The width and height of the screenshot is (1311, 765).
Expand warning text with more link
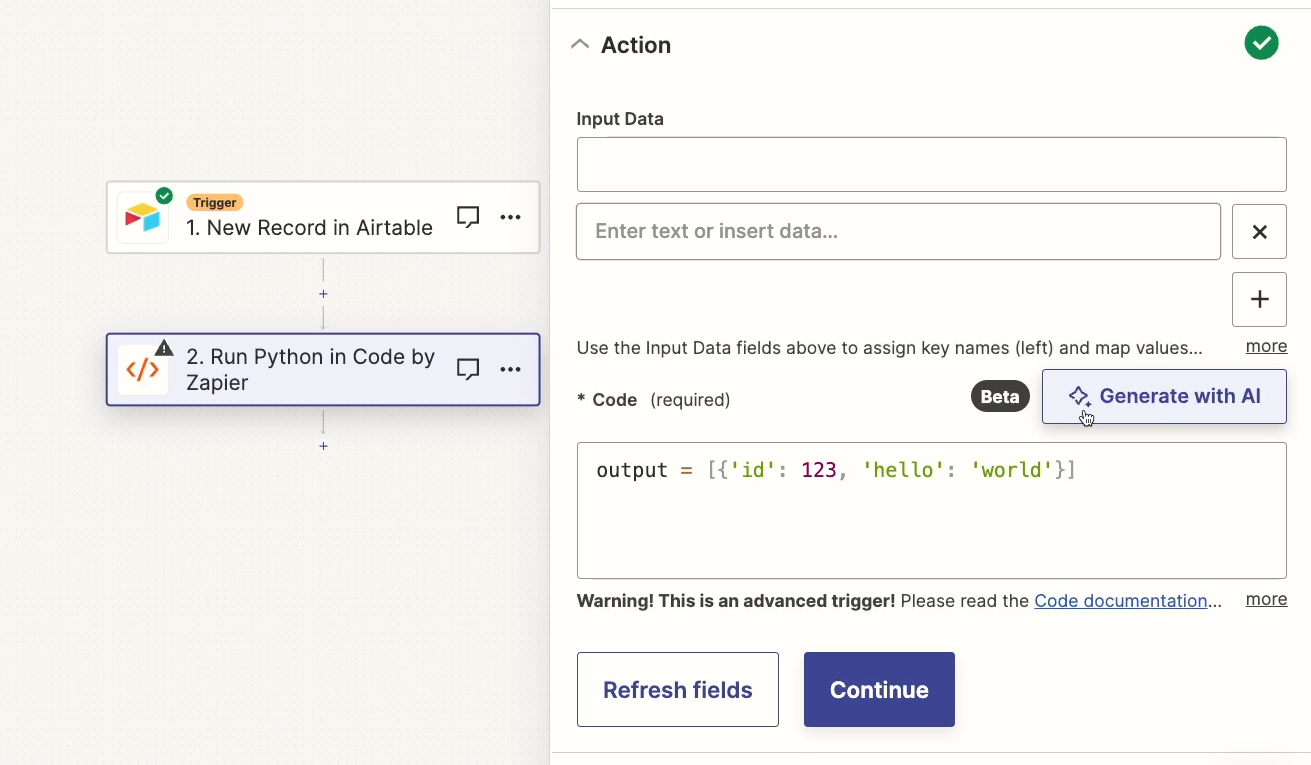pyautogui.click(x=1266, y=599)
